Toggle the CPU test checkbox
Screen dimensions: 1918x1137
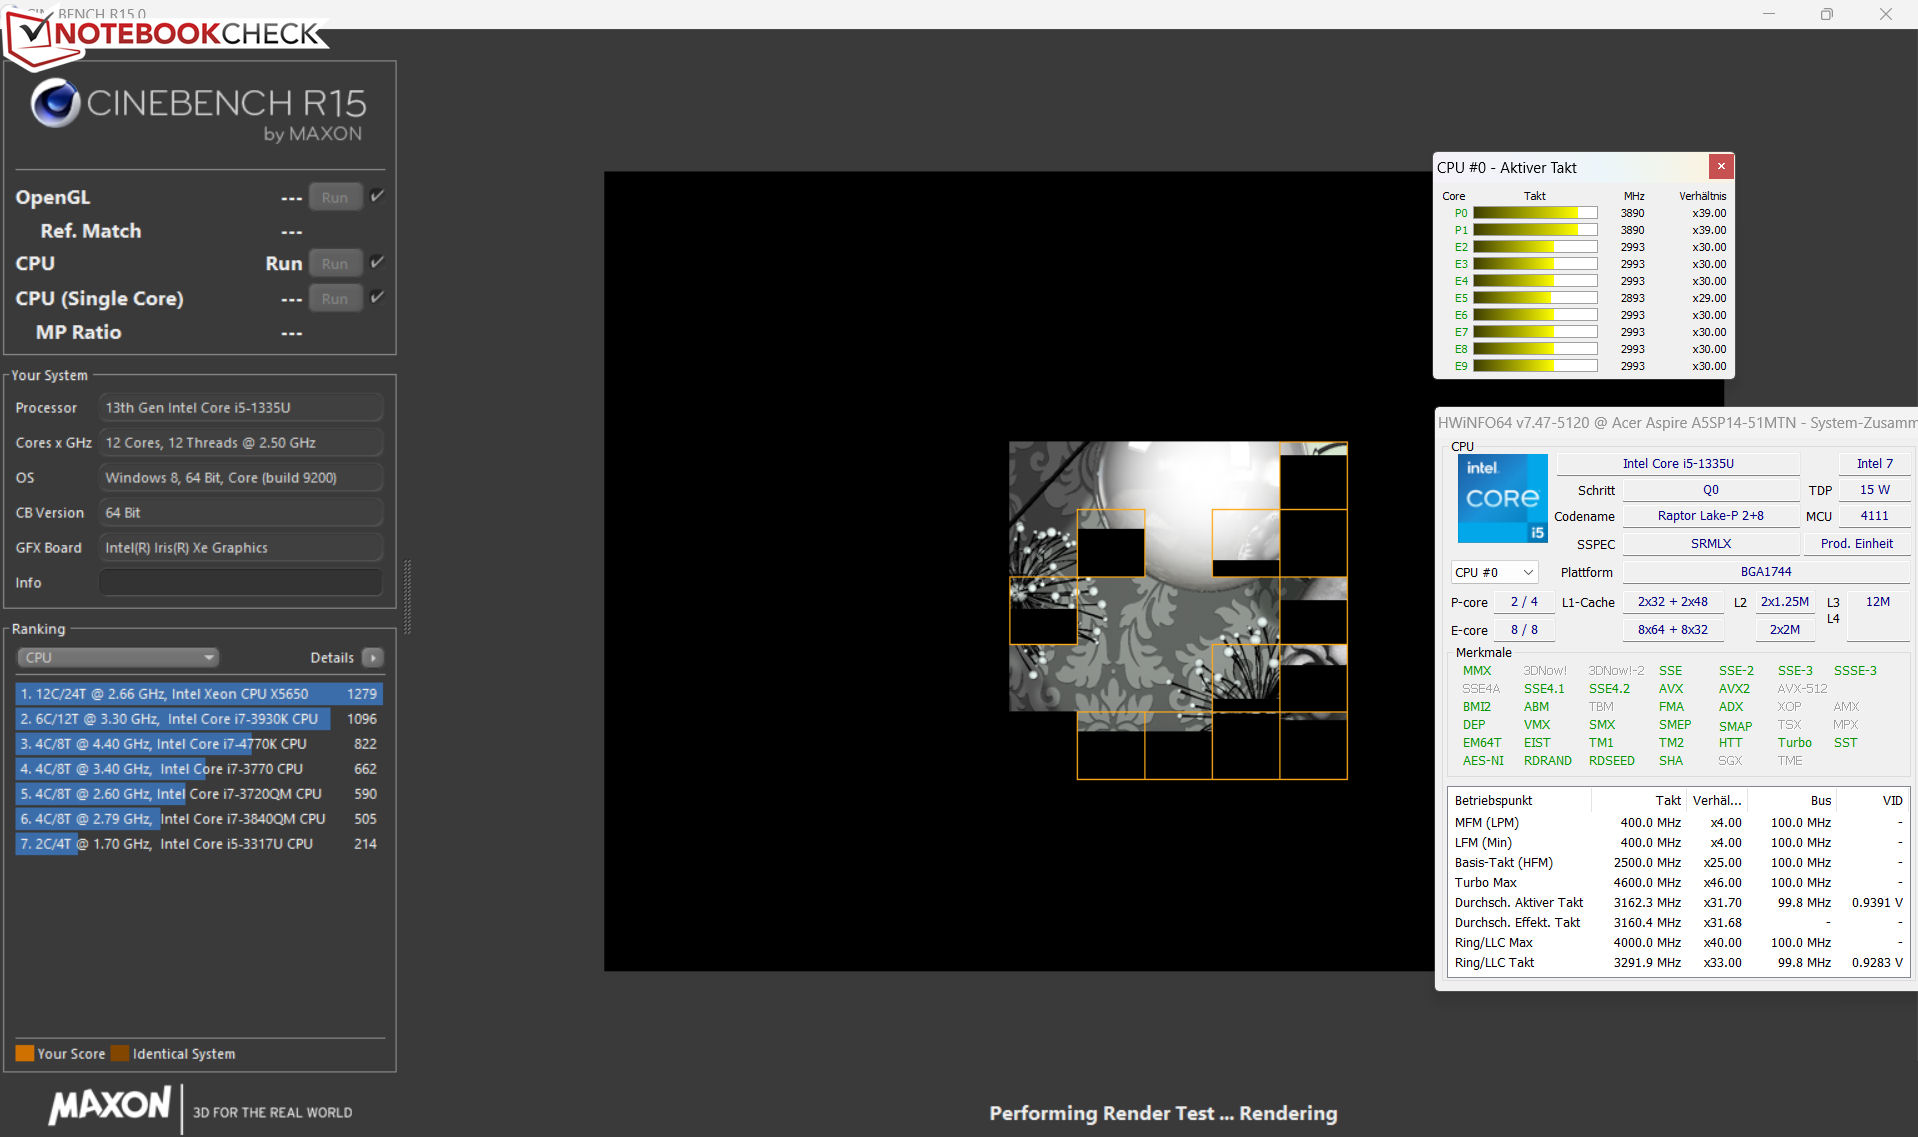click(377, 262)
